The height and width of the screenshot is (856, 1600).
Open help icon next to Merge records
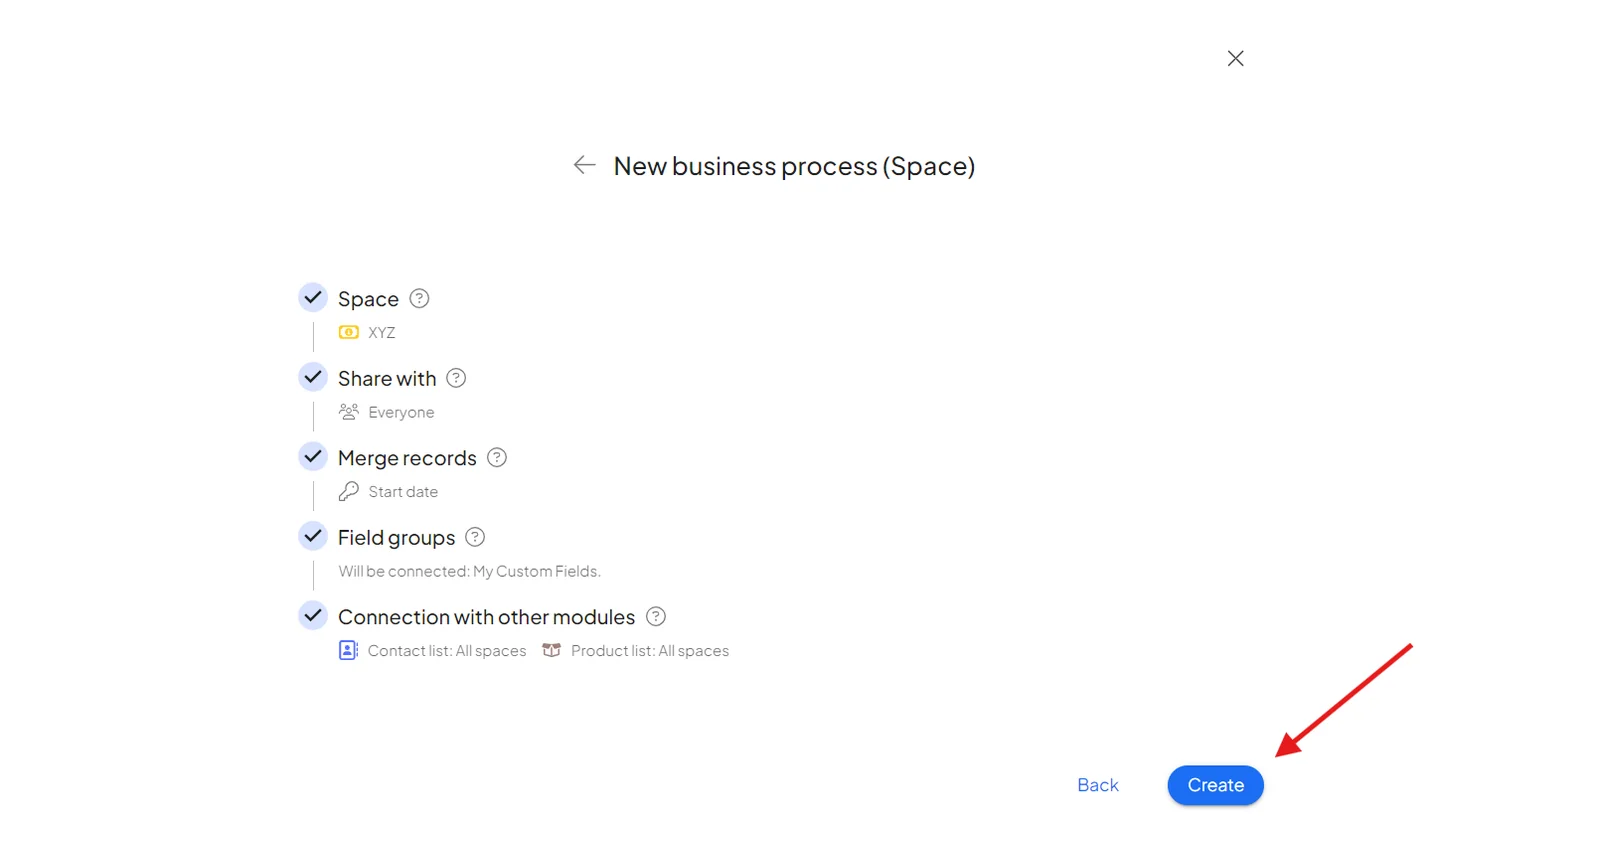tap(497, 457)
